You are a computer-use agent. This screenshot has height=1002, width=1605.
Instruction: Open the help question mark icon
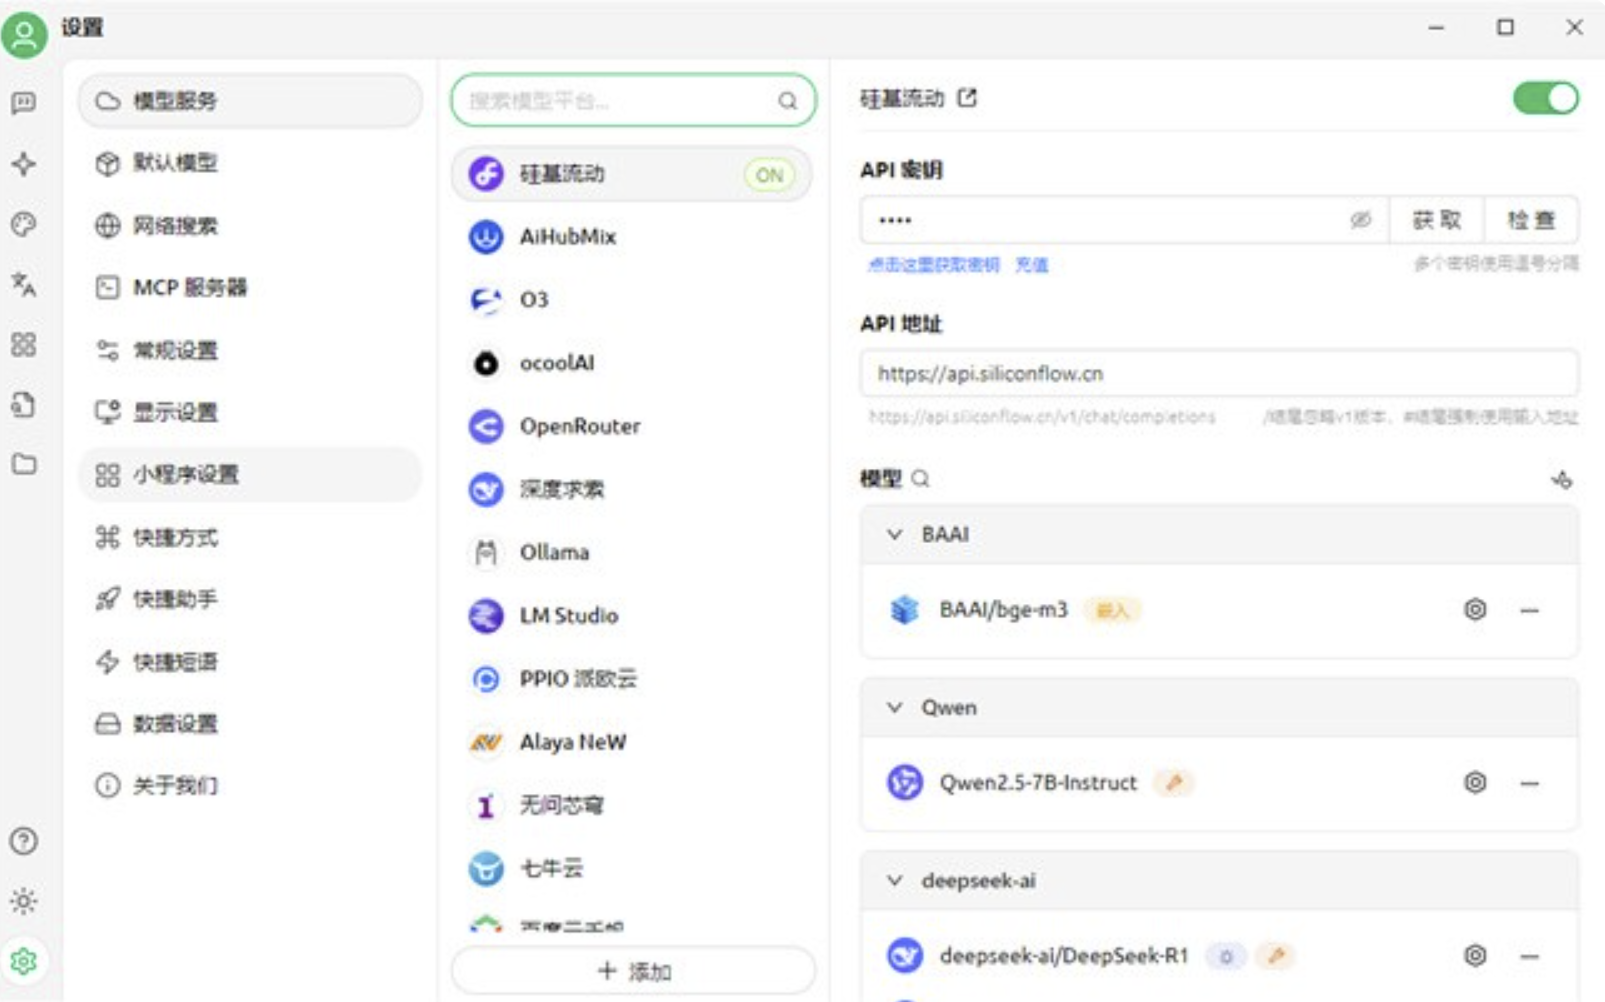tap(23, 841)
